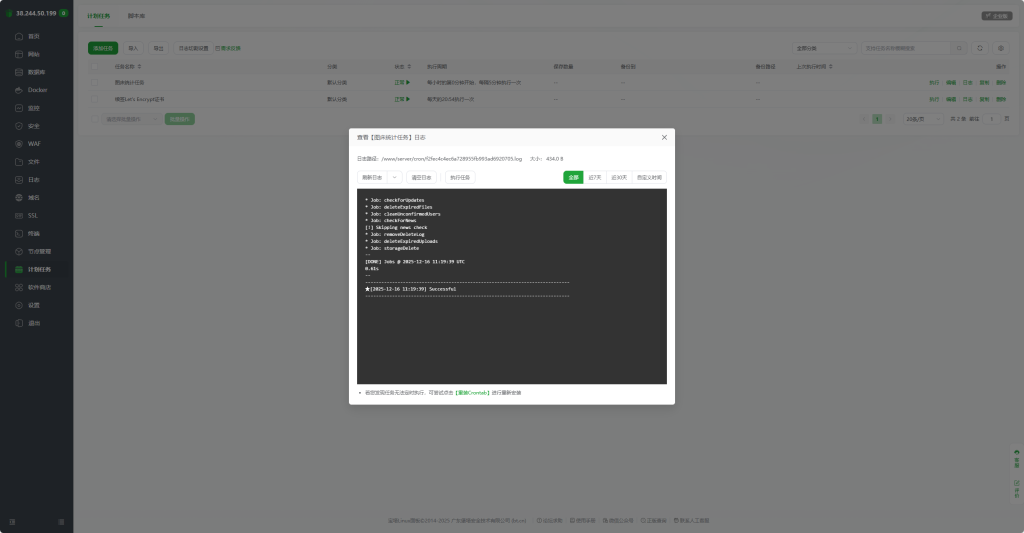Screen dimensions: 1024x533
Task: Open 网站 in the sidebar
Action: pyautogui.click(x=33, y=54)
